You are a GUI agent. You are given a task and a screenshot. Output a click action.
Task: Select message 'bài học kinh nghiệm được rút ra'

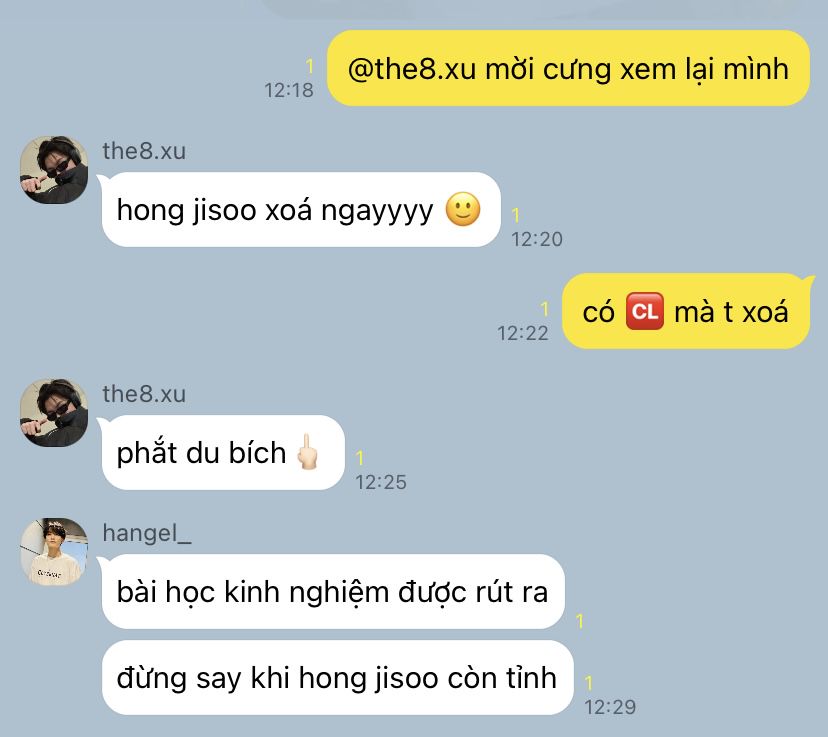(x=333, y=591)
